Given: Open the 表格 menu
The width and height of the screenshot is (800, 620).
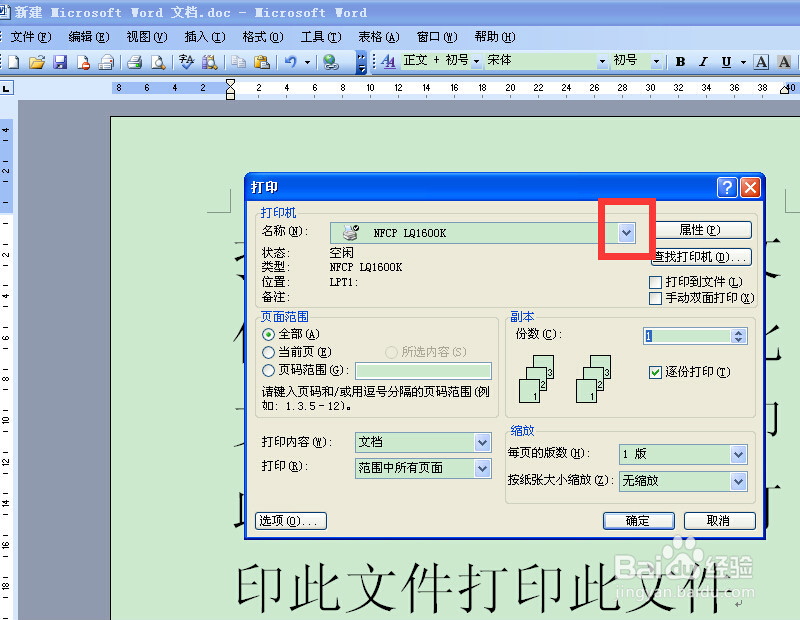Looking at the screenshot, I should [379, 37].
